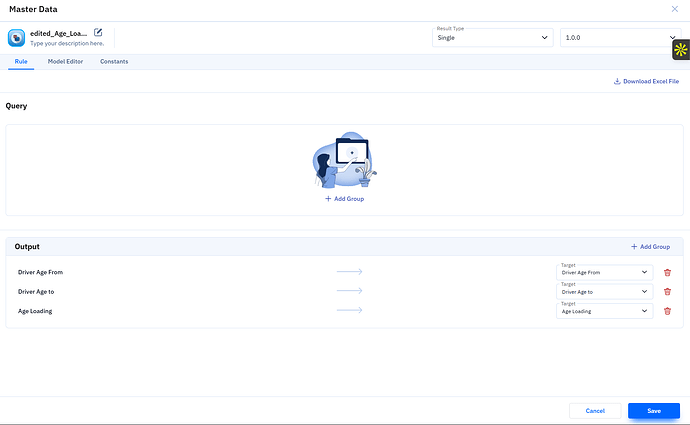The width and height of the screenshot is (690, 425).
Task: Delete the Driver Age From output row
Action: tap(667, 272)
